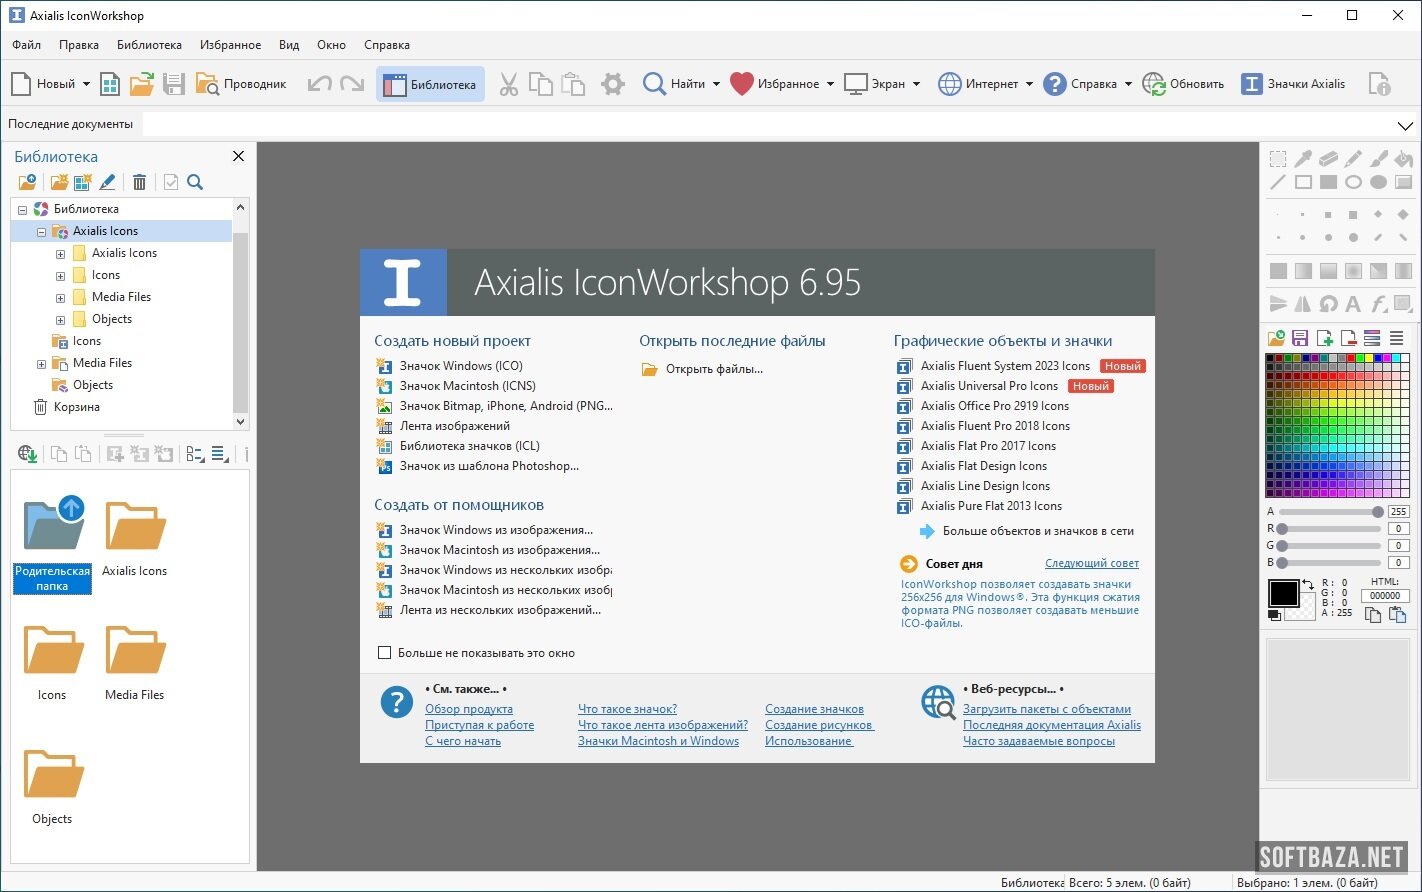Image resolution: width=1422 pixels, height=892 pixels.
Task: Click the 'Следующий совет' link
Action: coord(1091,563)
